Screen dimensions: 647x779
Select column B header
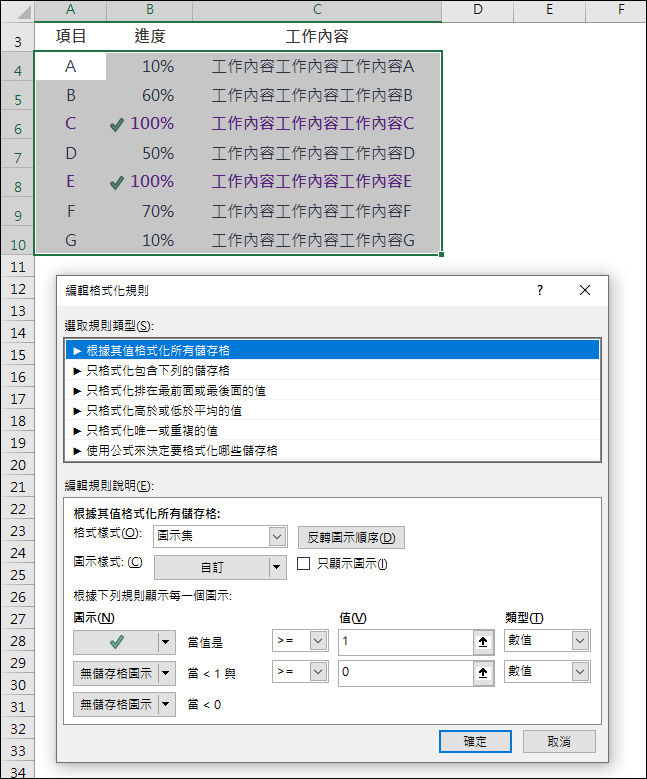(x=150, y=10)
